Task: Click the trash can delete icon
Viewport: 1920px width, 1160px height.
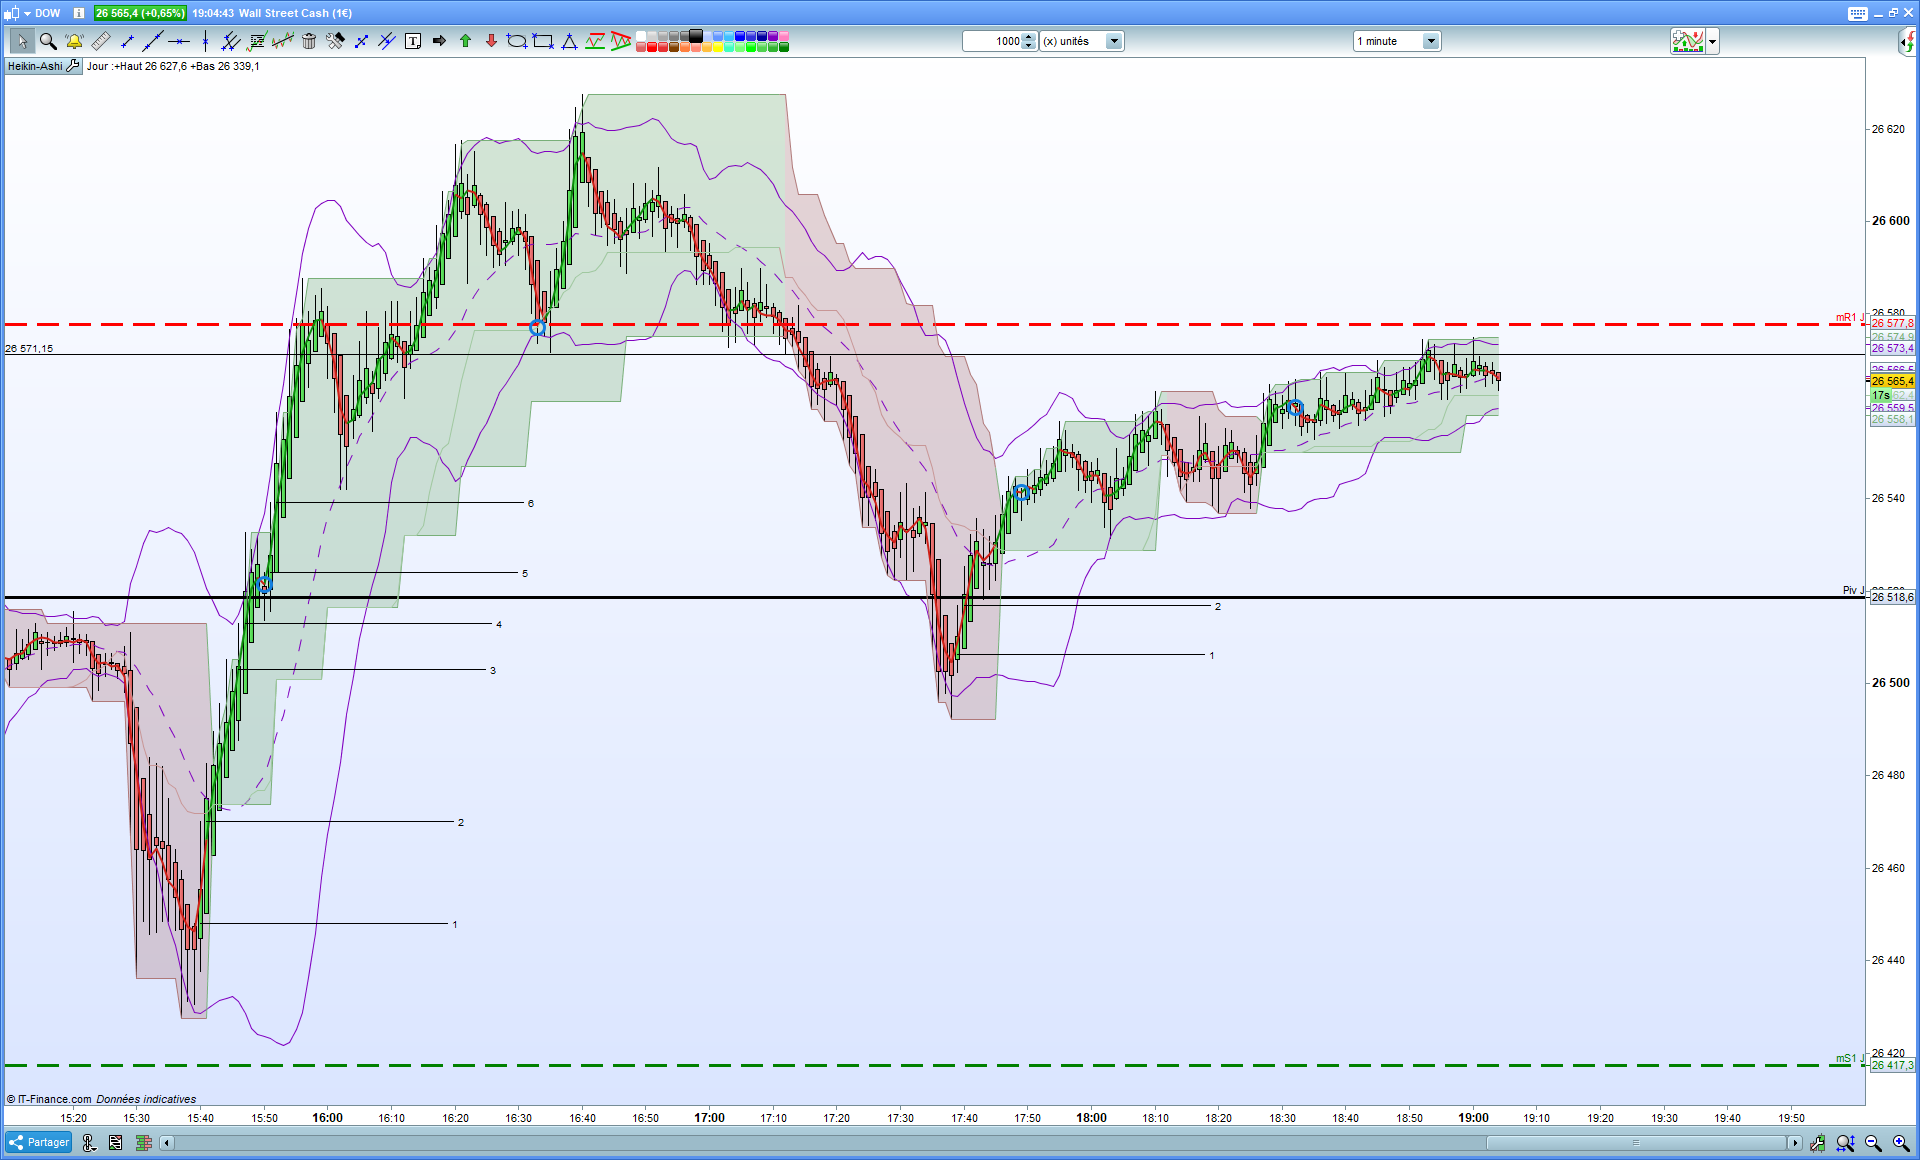Action: [x=309, y=41]
